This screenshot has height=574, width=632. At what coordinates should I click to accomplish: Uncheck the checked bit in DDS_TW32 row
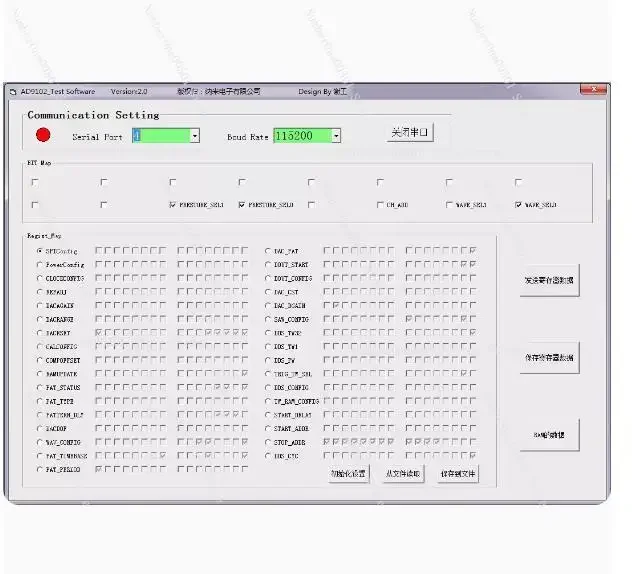[473, 333]
